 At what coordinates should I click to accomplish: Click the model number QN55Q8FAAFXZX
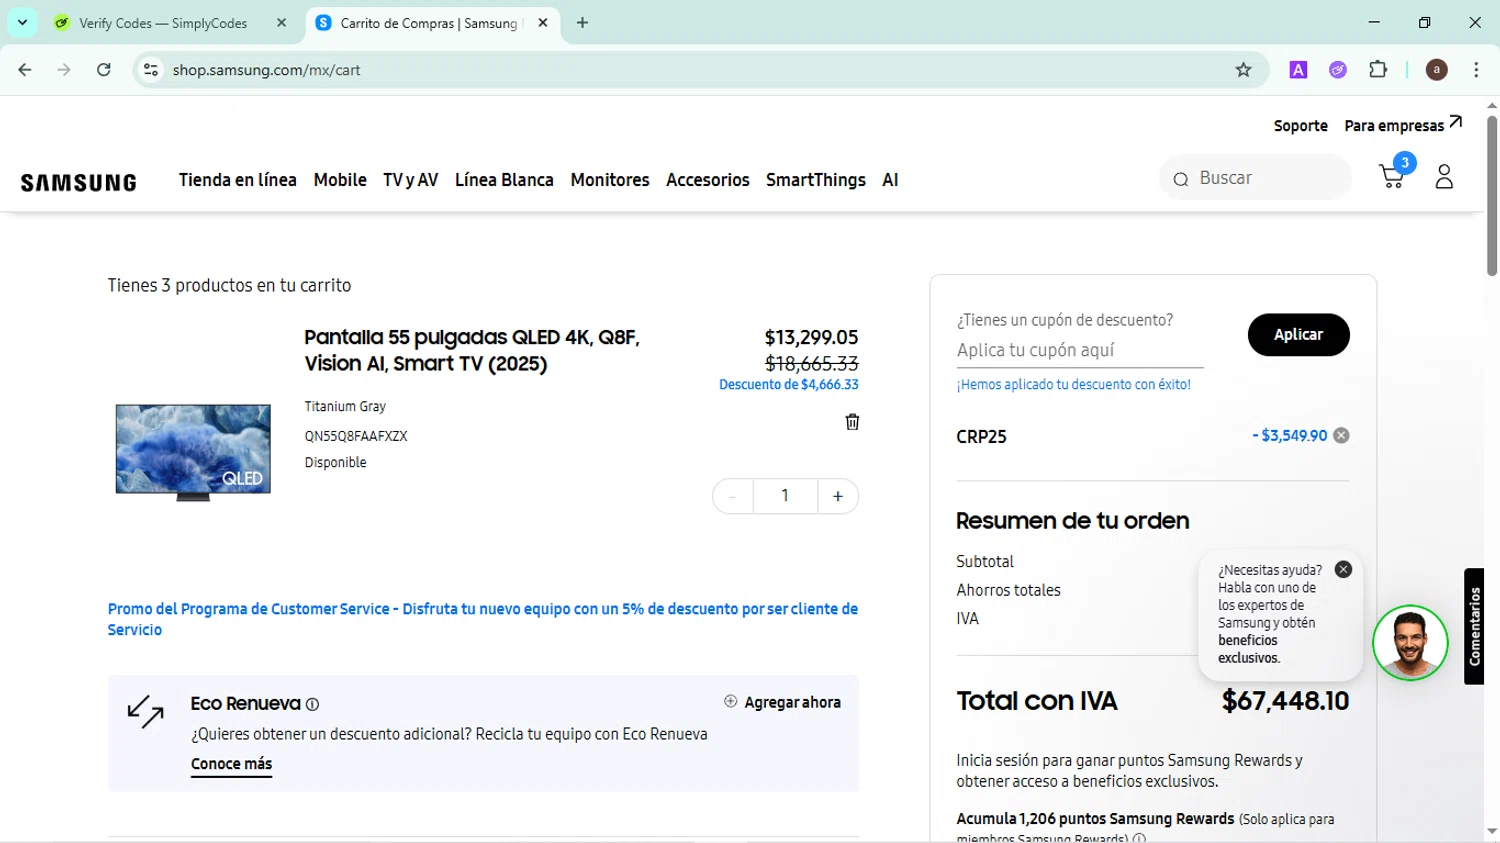pos(356,436)
